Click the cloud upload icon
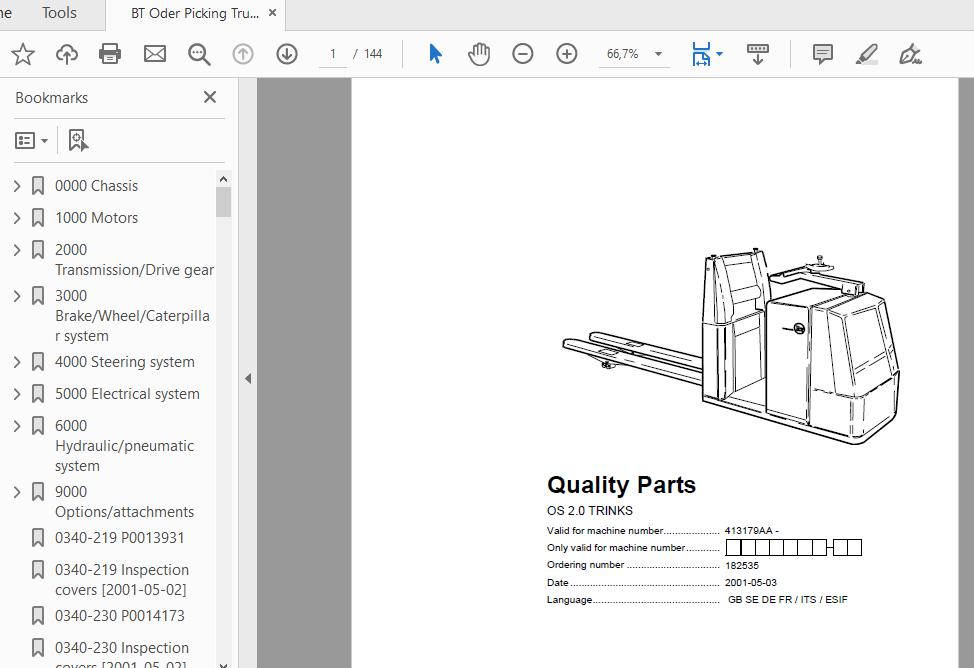 (x=67, y=54)
